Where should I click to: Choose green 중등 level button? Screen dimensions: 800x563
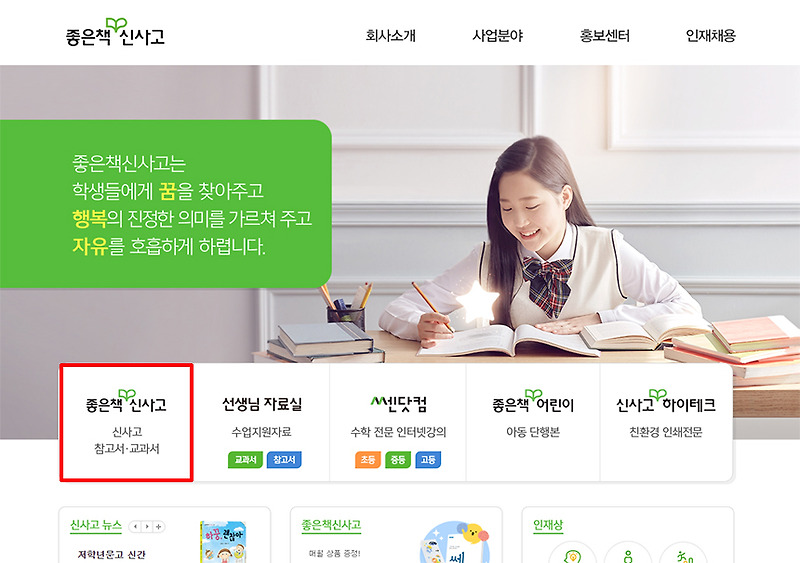pyautogui.click(x=398, y=459)
